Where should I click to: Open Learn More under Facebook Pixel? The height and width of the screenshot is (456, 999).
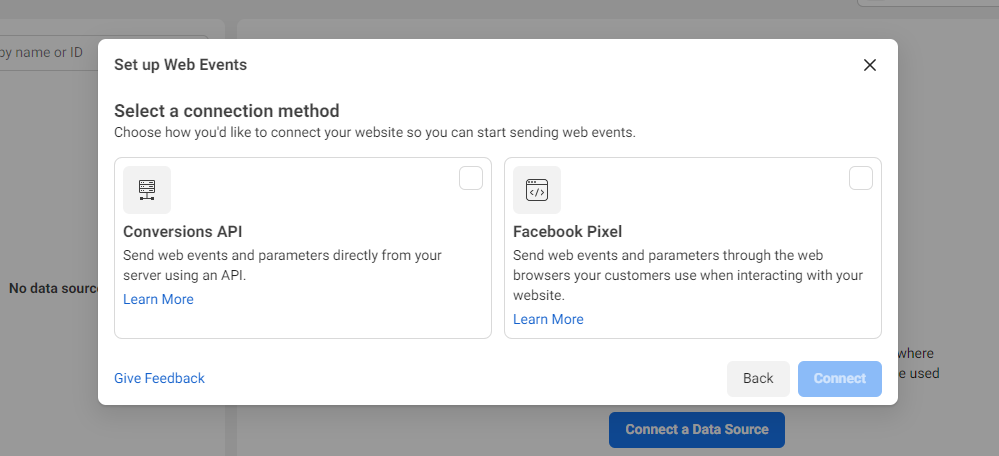click(x=548, y=319)
